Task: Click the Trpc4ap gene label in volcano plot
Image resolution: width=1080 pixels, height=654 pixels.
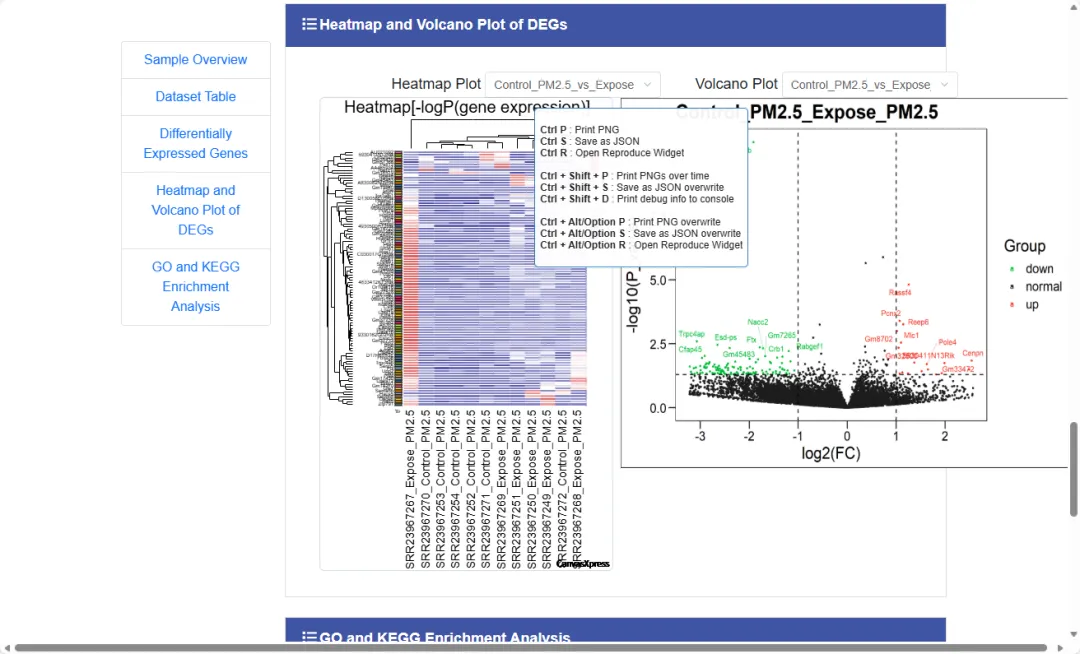Action: [691, 334]
